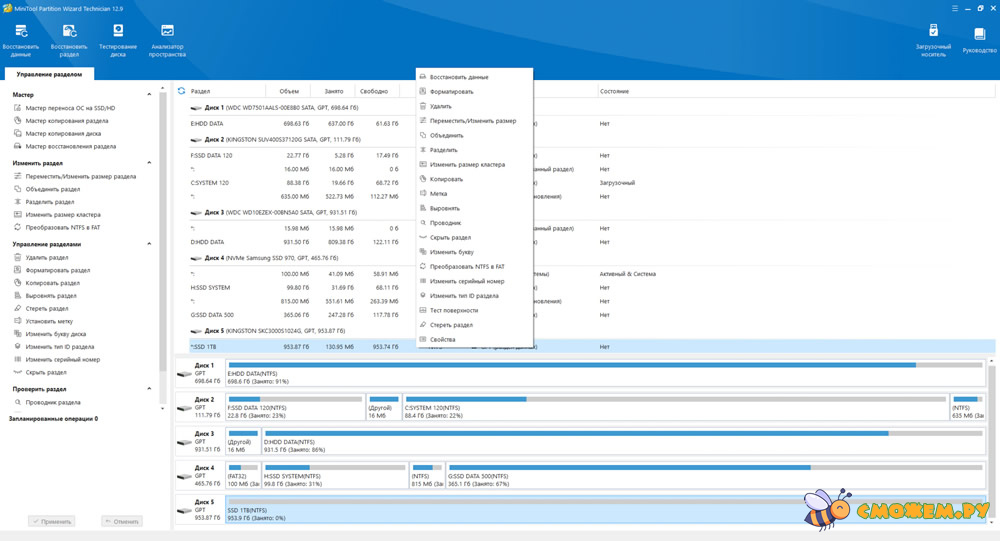Start Мастер переноса ОС на SSD/HD
This screenshot has width=1000, height=541.
tap(70, 108)
